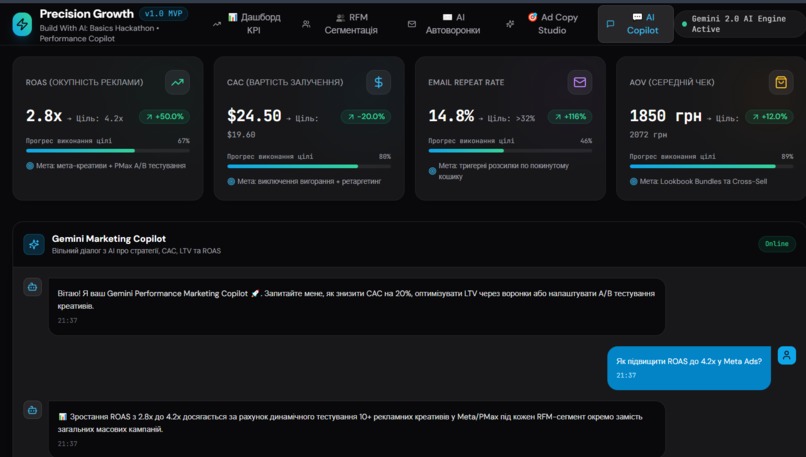Click the chat icon in AI Copilot tab
806x457 pixels.
click(610, 24)
